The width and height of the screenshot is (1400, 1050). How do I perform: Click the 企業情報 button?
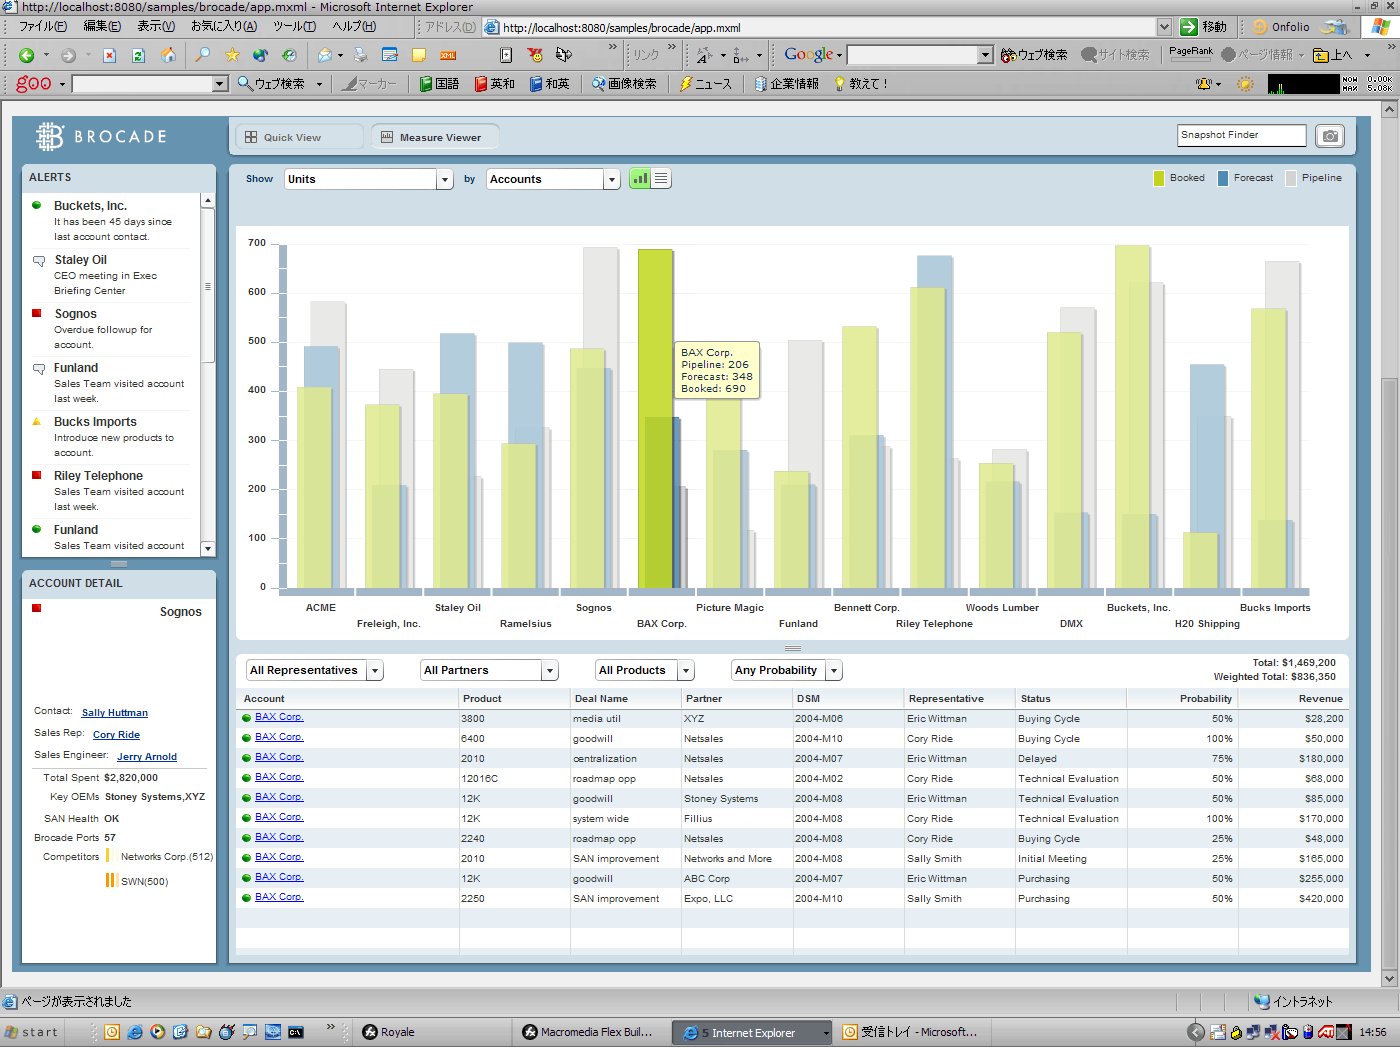tap(787, 84)
